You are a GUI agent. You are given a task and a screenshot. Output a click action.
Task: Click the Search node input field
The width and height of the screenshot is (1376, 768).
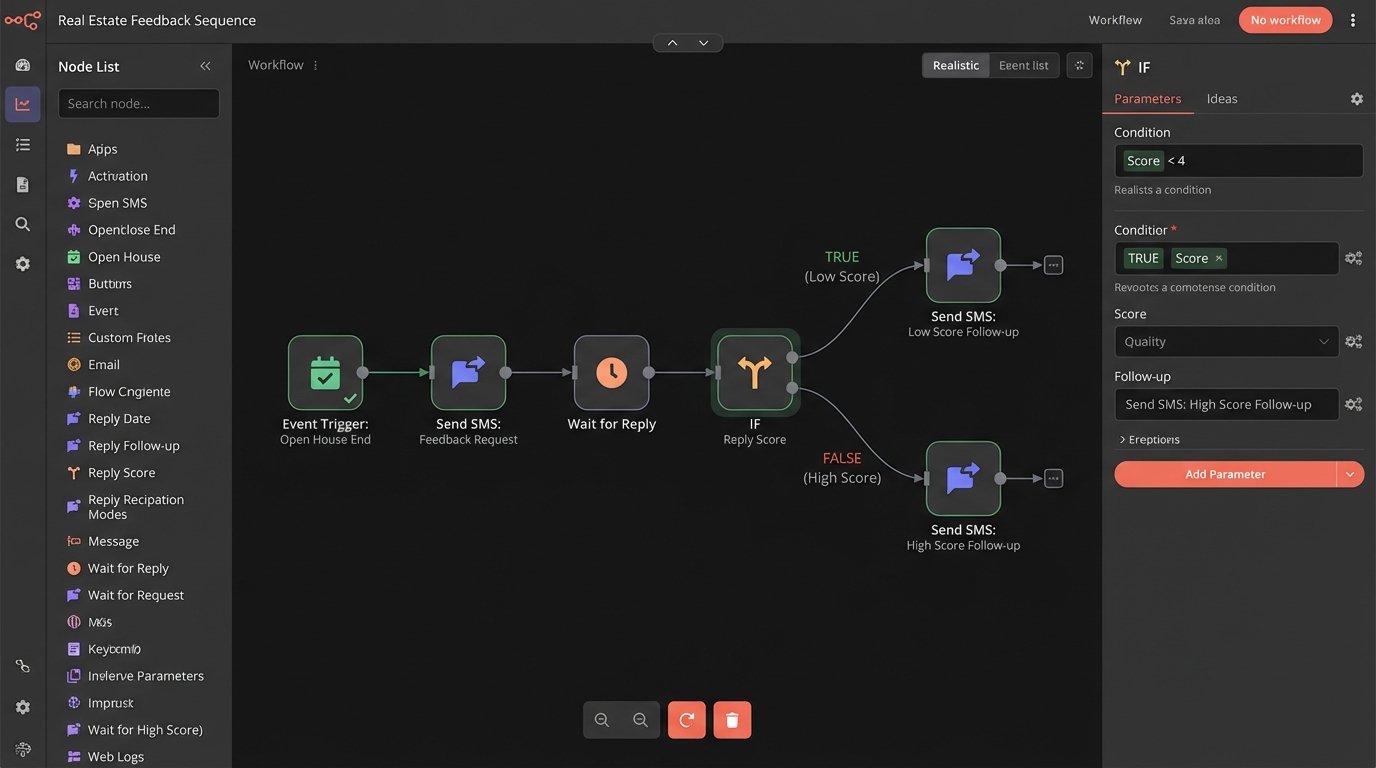(x=139, y=104)
